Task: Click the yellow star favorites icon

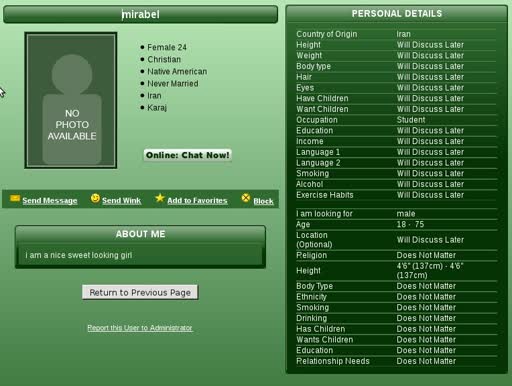Action: pyautogui.click(x=160, y=198)
